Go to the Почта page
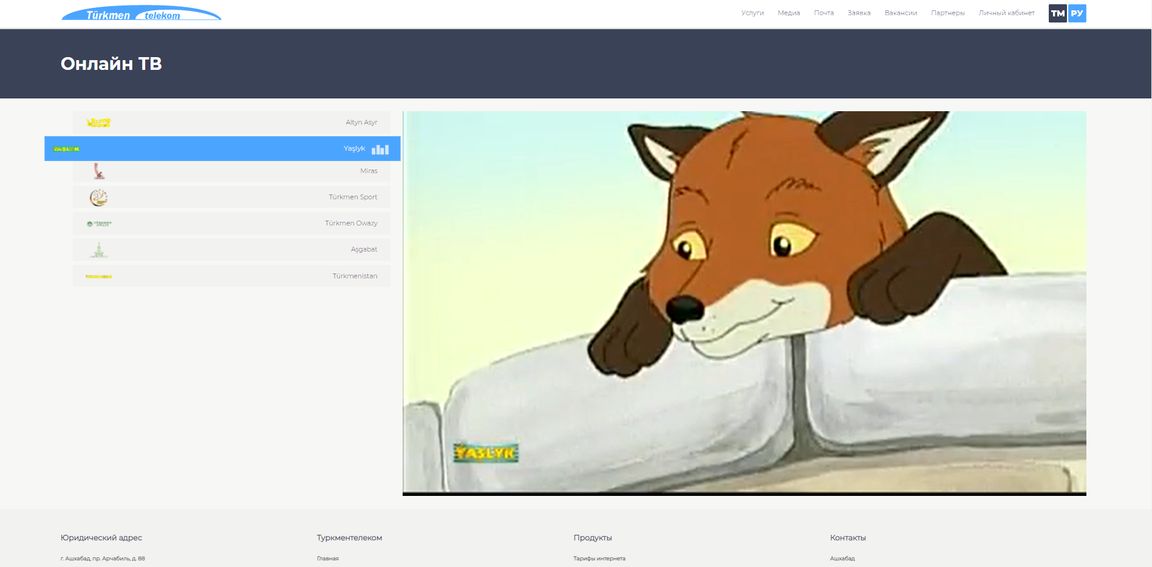1152x567 pixels. pos(823,13)
